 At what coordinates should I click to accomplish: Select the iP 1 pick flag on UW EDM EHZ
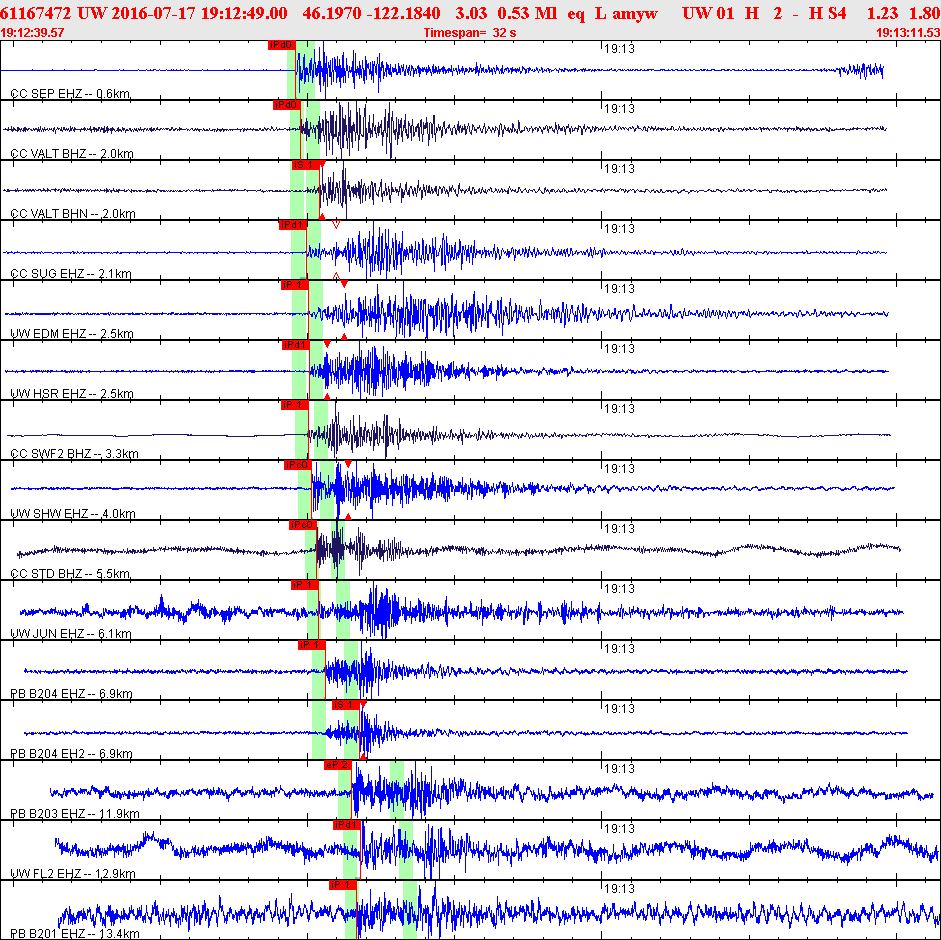pos(295,285)
